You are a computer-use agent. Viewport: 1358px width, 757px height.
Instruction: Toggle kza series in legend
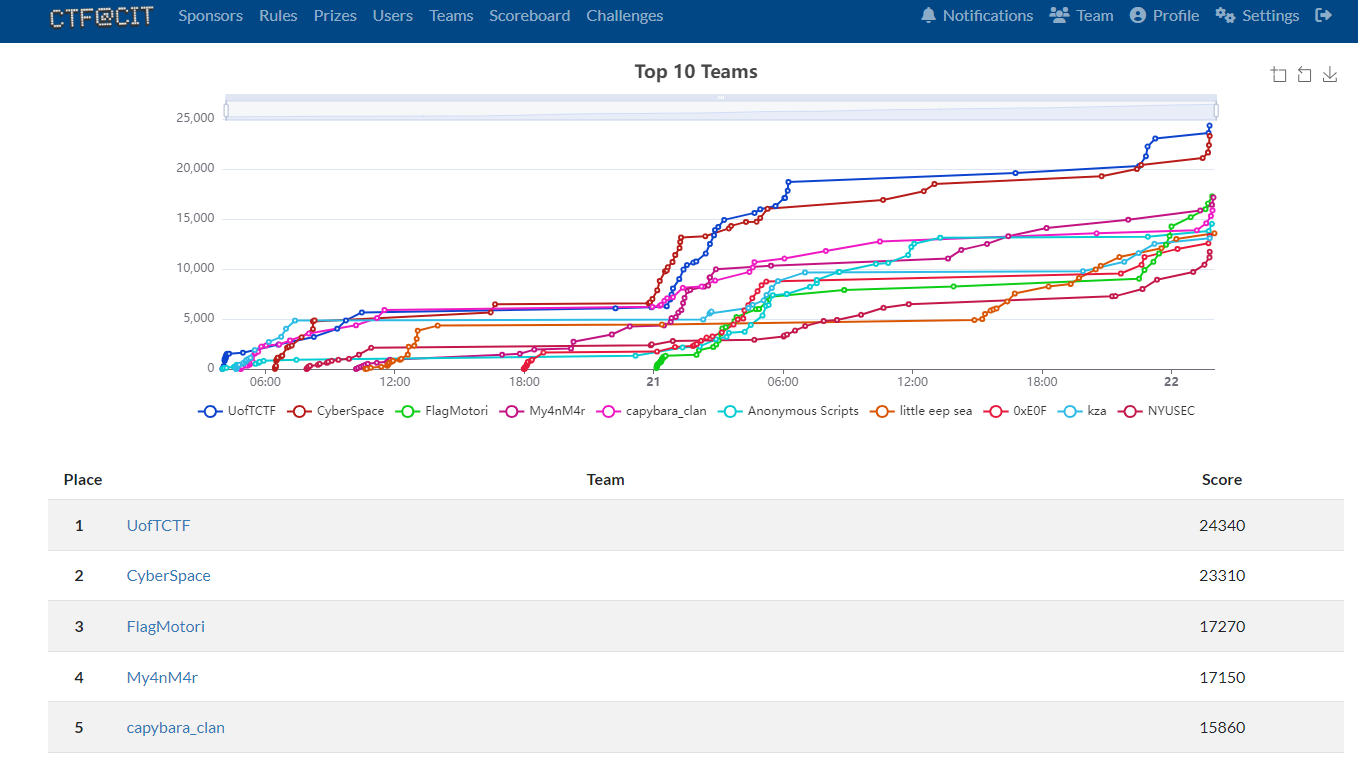coord(1083,411)
